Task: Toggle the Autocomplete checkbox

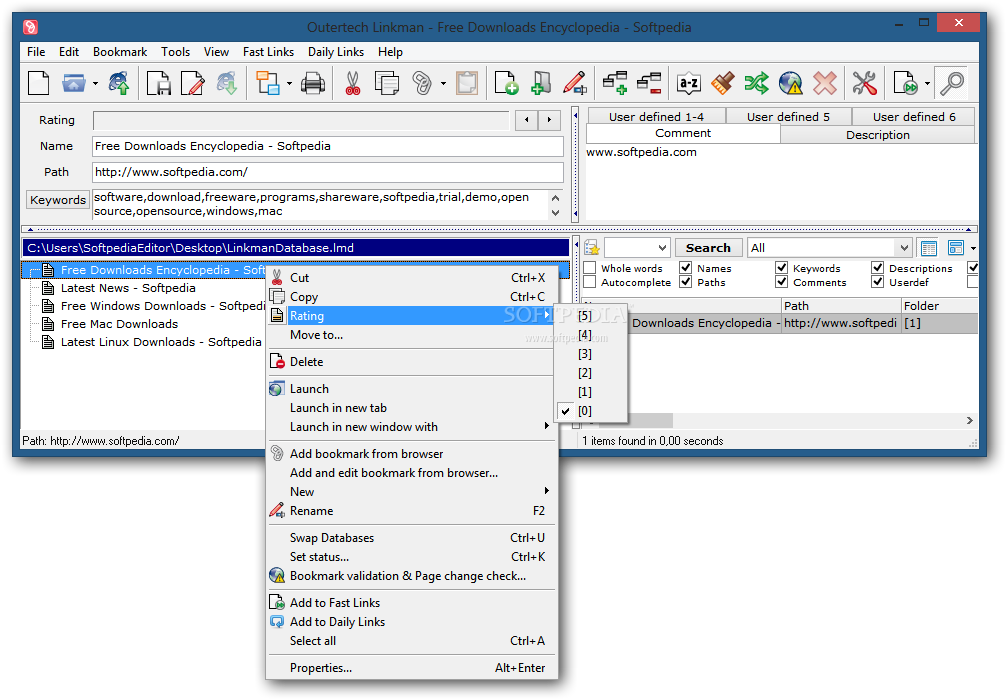Action: click(590, 282)
